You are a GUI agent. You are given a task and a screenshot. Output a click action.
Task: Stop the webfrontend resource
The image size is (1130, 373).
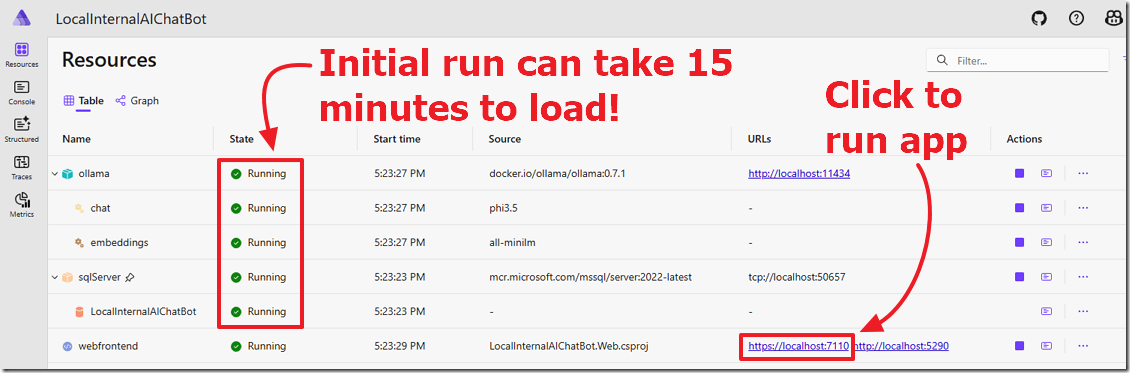[1019, 346]
